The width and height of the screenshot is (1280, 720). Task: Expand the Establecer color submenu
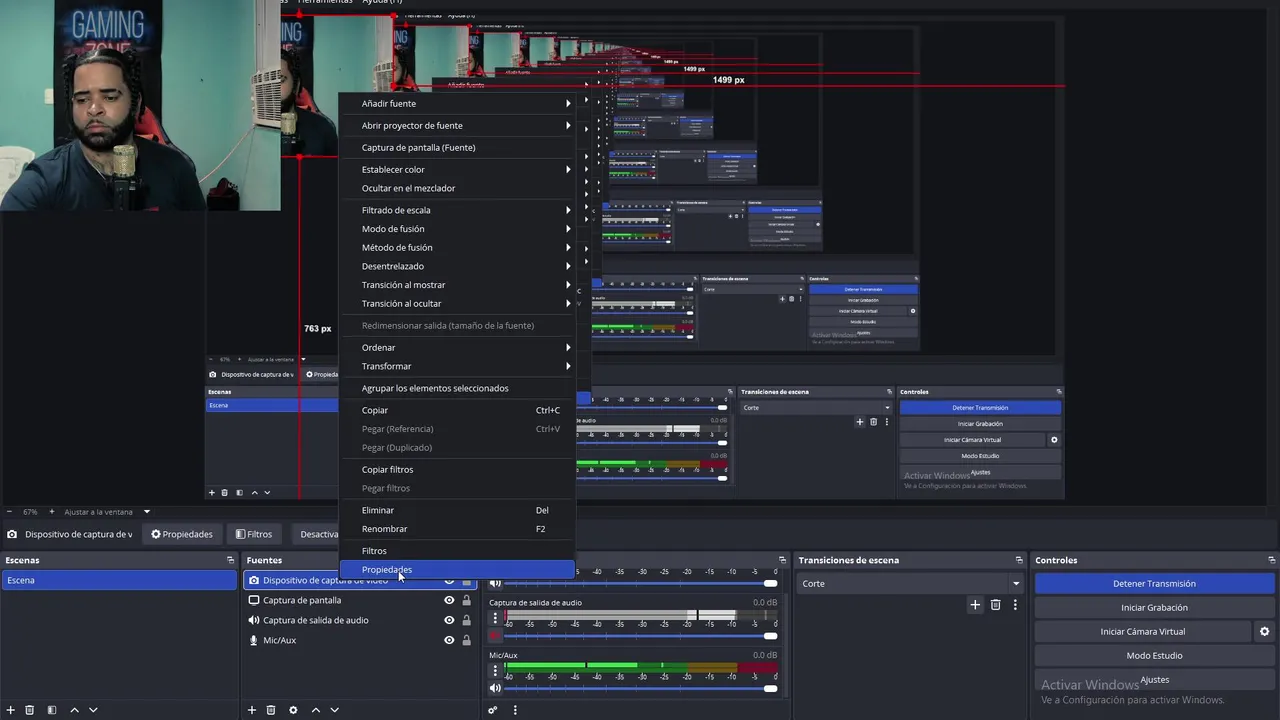coord(457,170)
